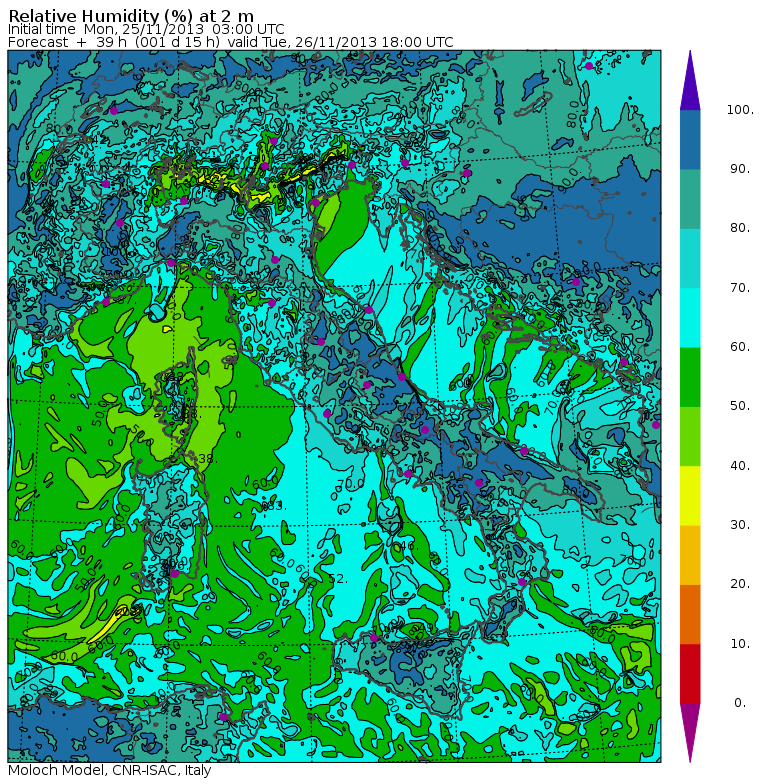Viewport: 760px width, 784px height.
Task: Select the "50." colorbar tick label
Action: (740, 406)
